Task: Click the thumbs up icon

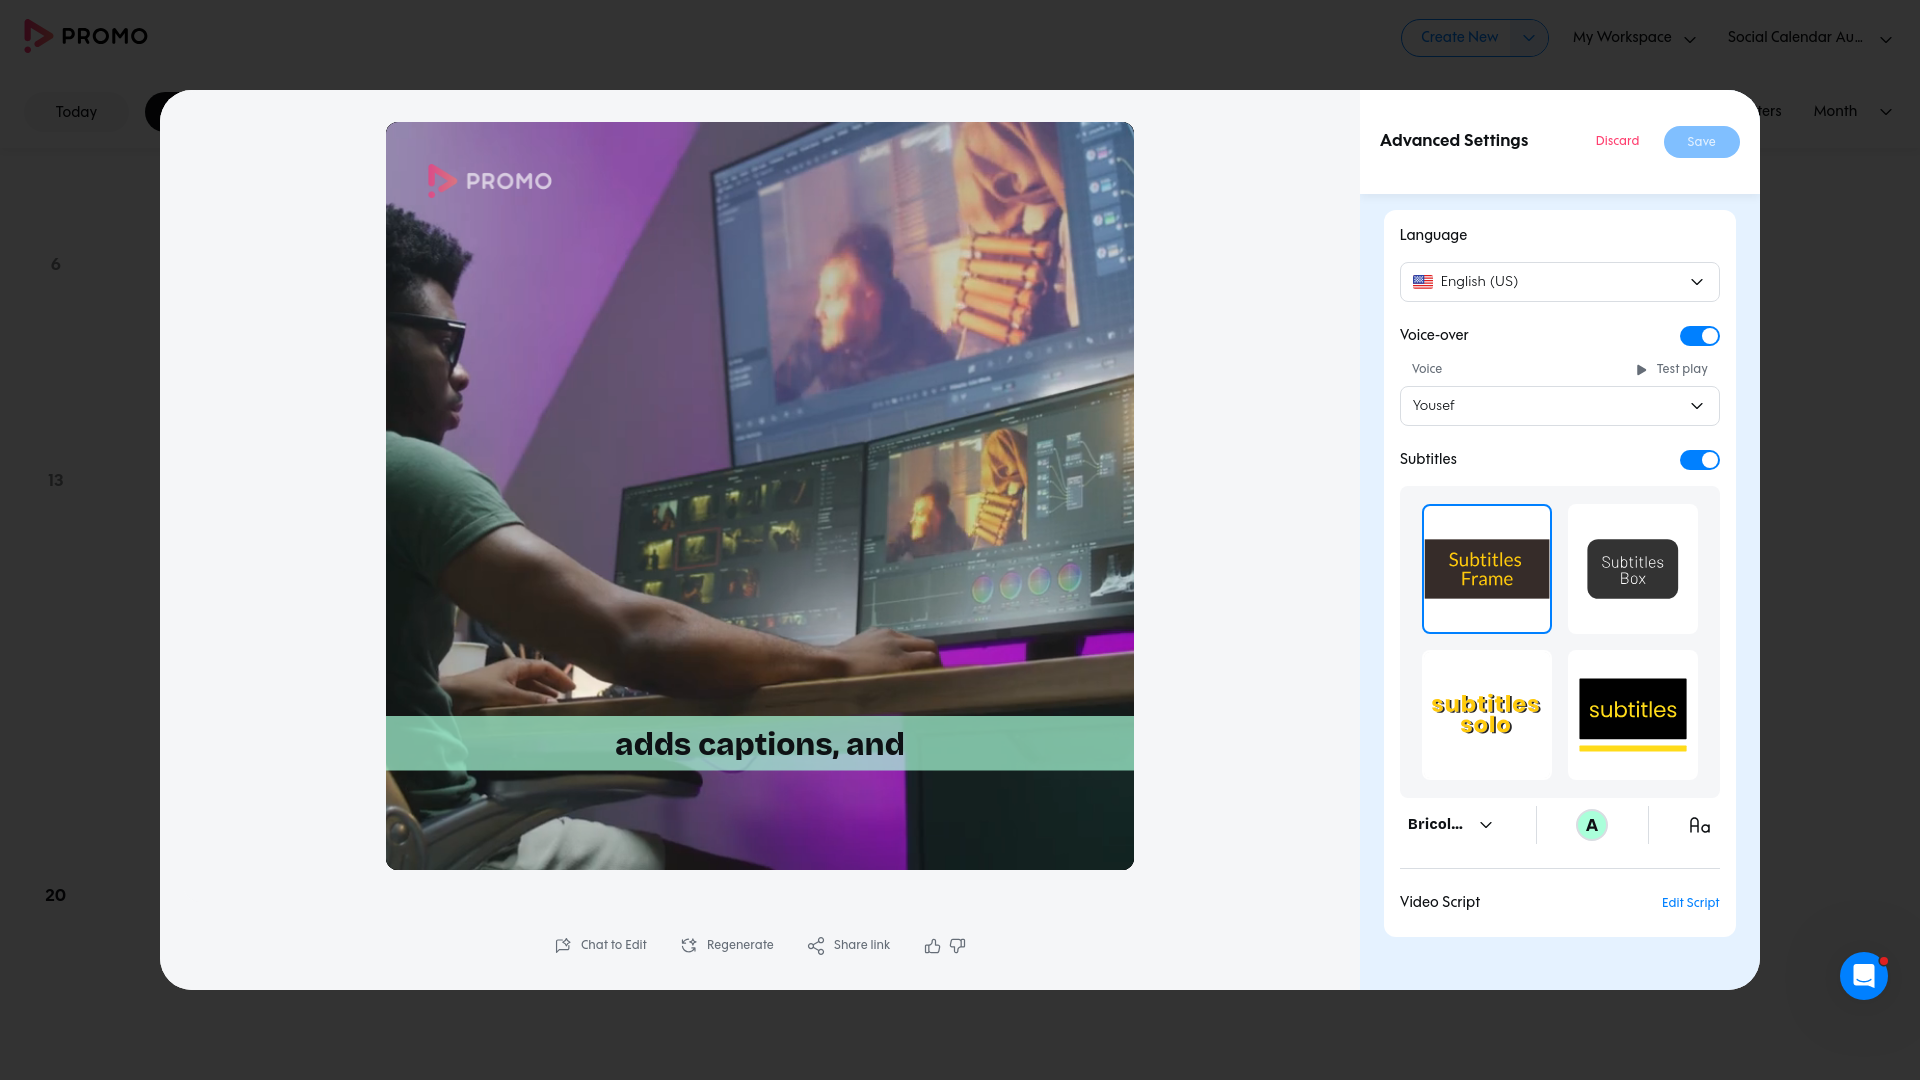Action: pos(932,946)
